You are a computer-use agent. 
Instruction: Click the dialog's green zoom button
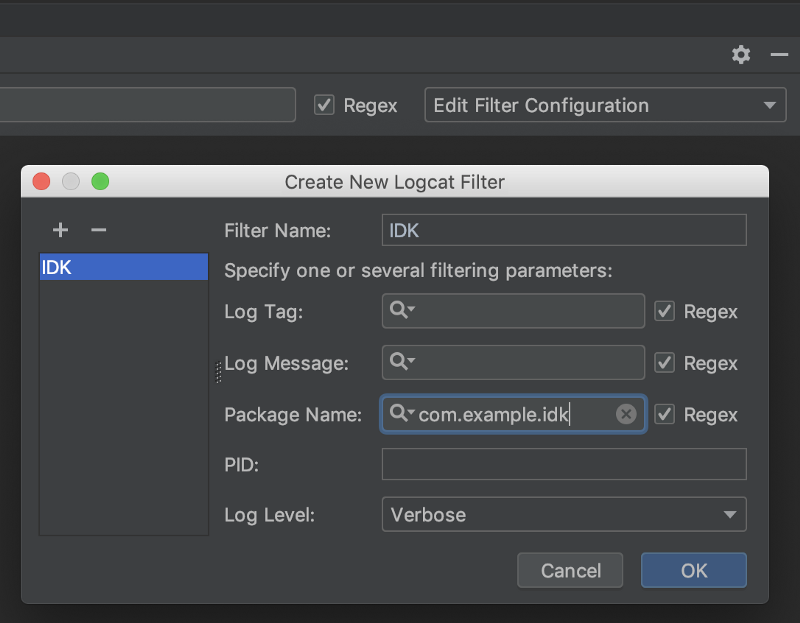coord(100,182)
